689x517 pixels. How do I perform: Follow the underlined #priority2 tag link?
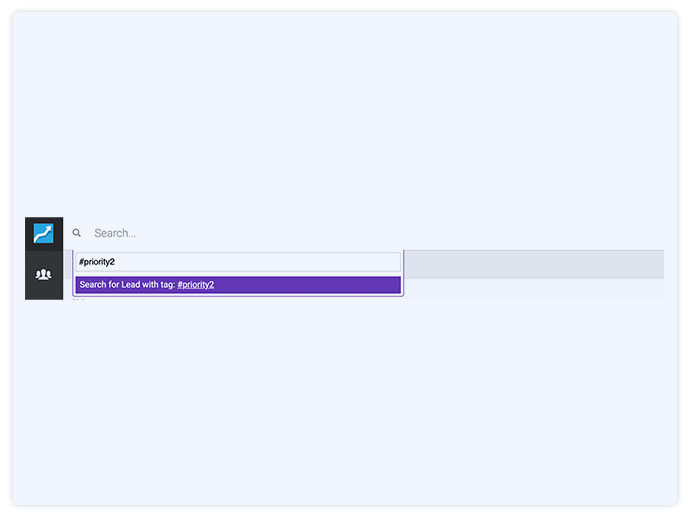(196, 285)
